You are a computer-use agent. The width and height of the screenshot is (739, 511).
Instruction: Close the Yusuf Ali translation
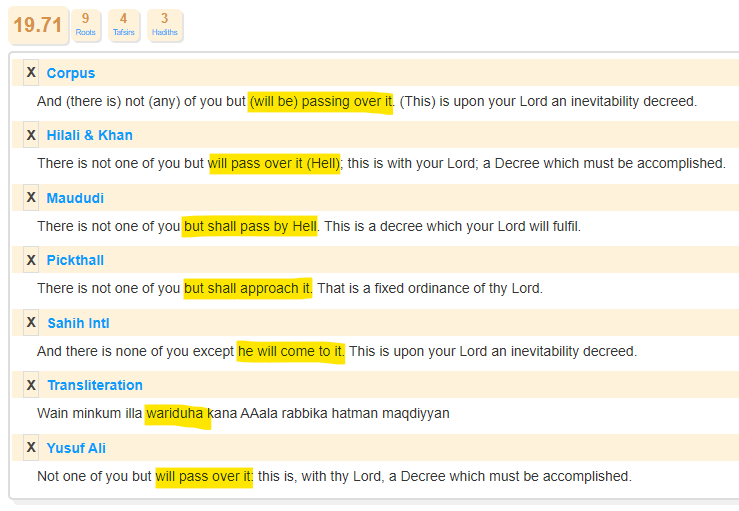[31, 448]
